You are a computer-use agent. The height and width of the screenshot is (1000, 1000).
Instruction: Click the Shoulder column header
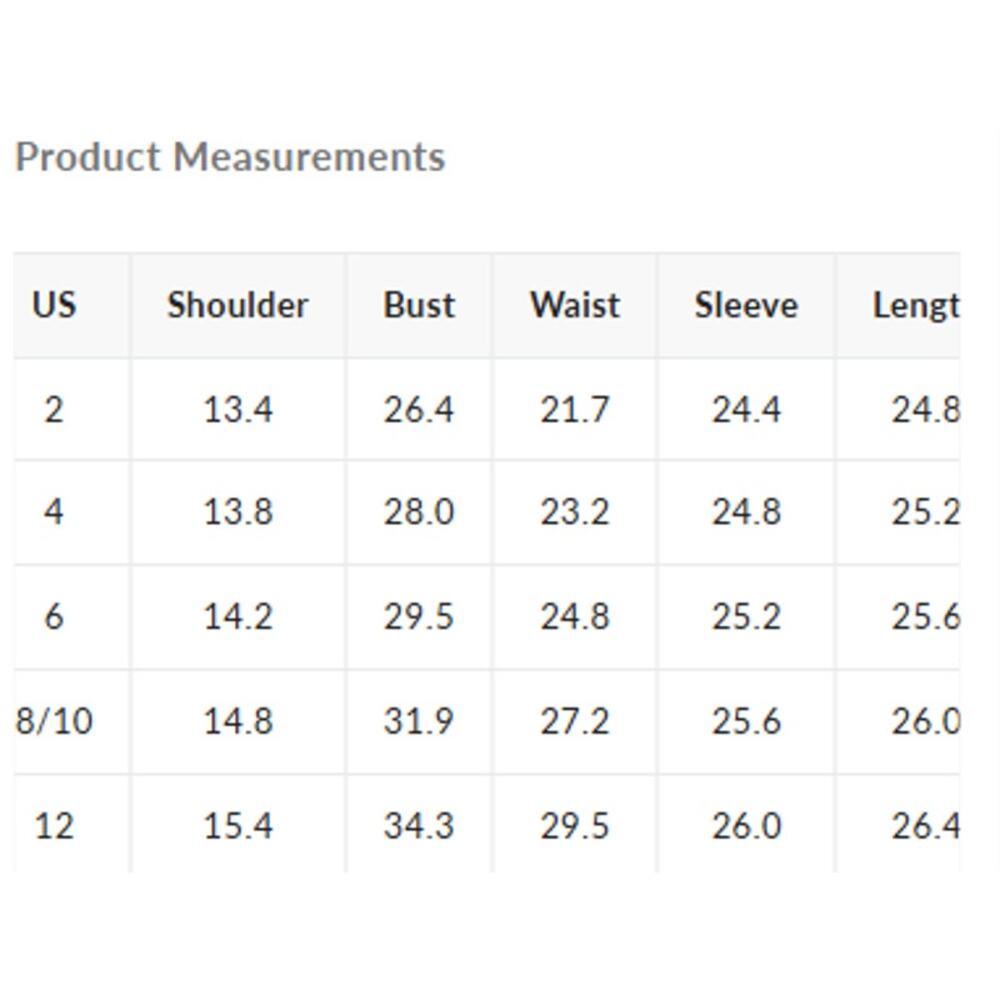pos(237,305)
